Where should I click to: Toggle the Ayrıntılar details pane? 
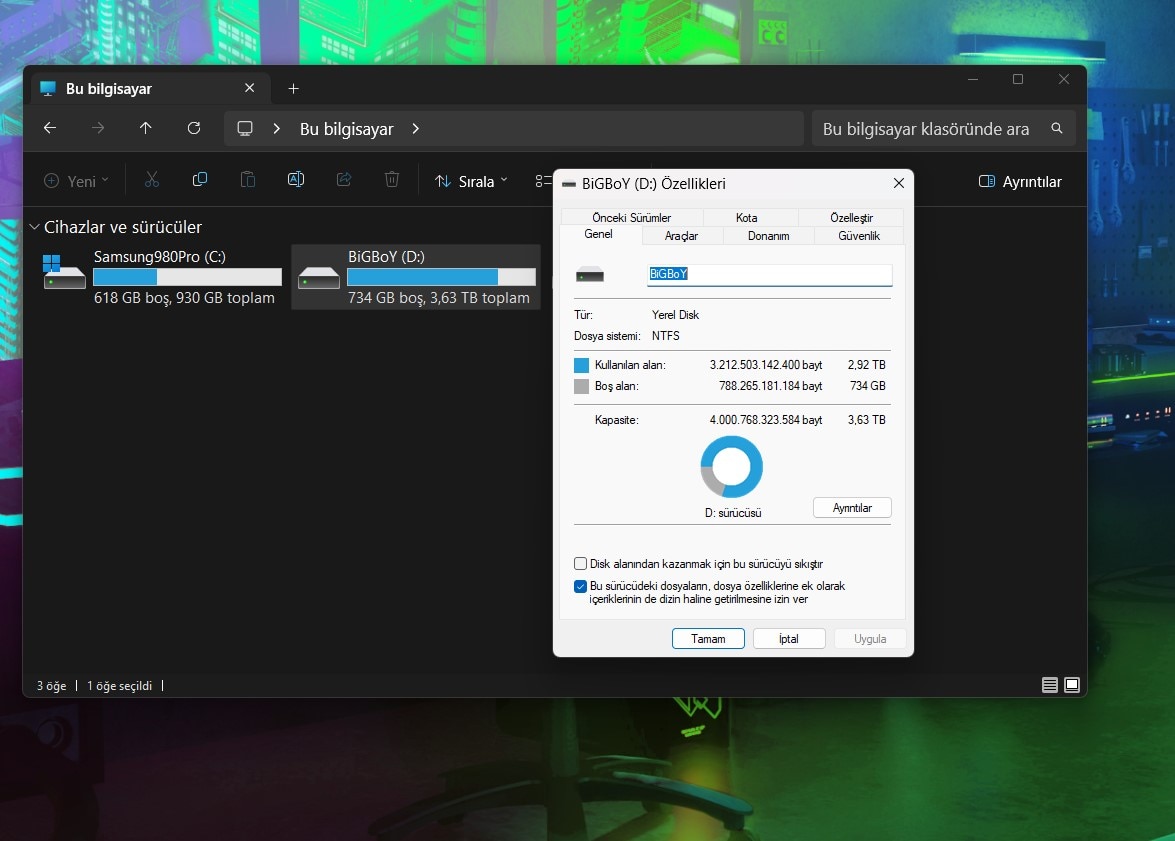[1020, 181]
